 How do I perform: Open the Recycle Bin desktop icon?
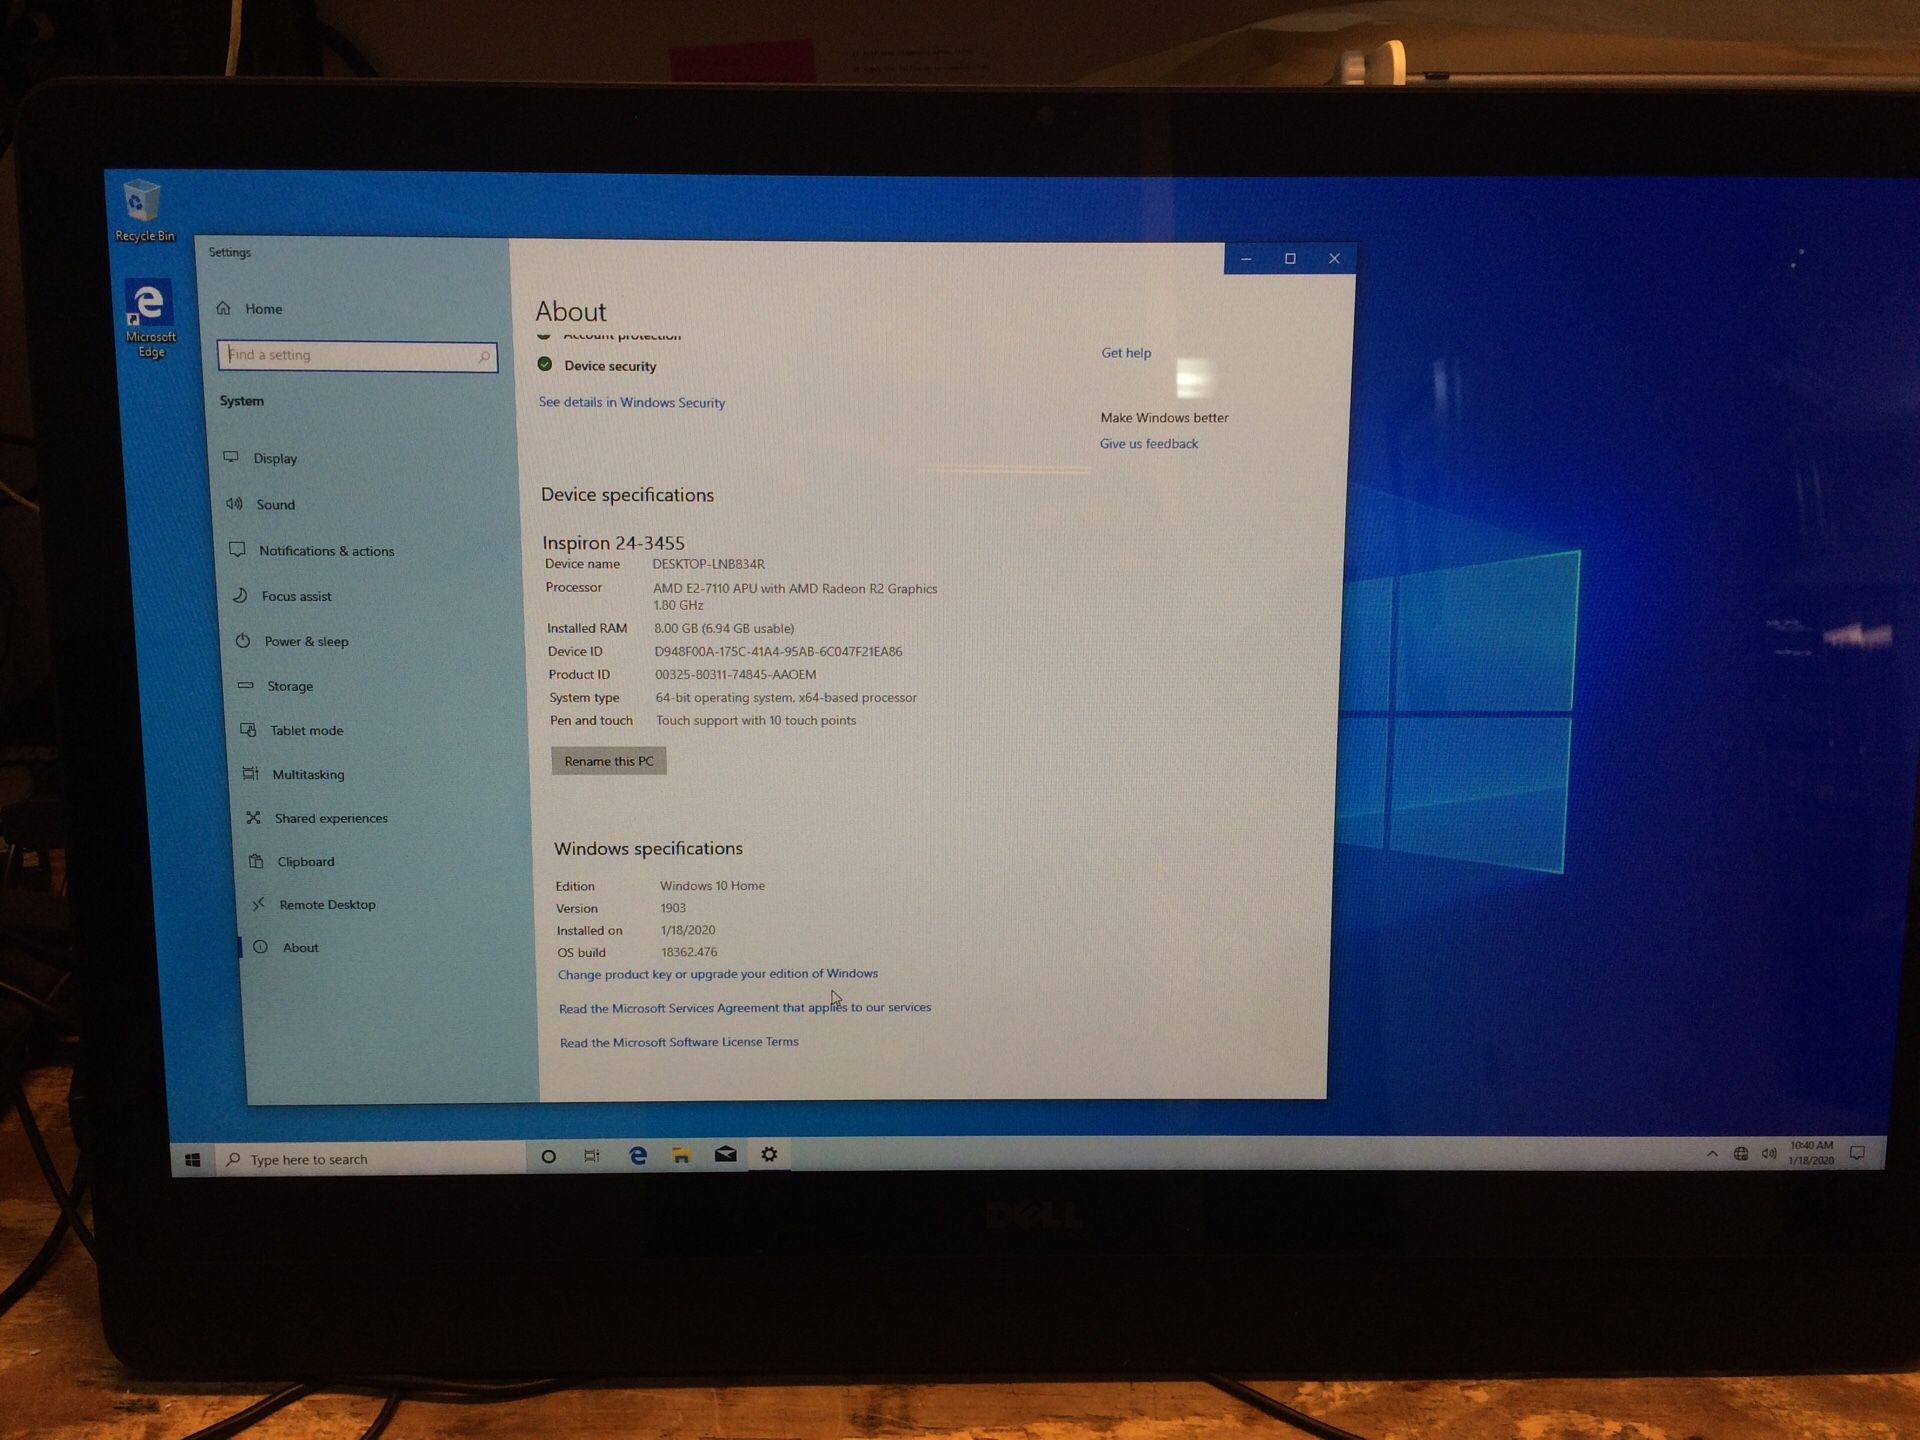(x=143, y=211)
